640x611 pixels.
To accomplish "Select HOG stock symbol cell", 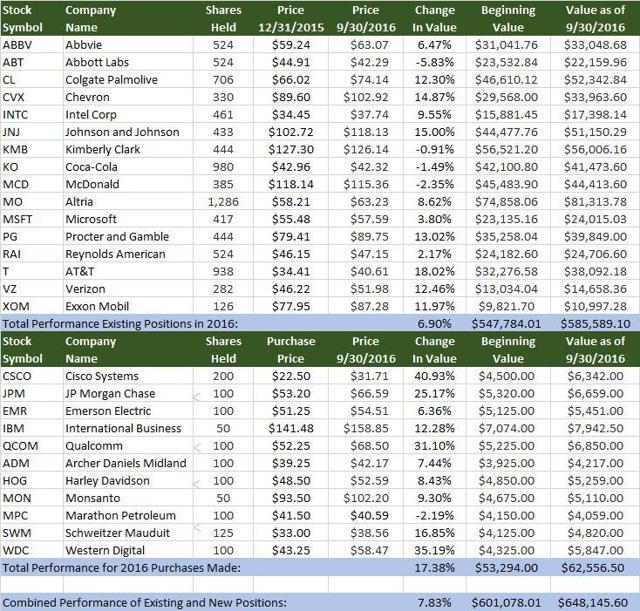I will click(32, 480).
